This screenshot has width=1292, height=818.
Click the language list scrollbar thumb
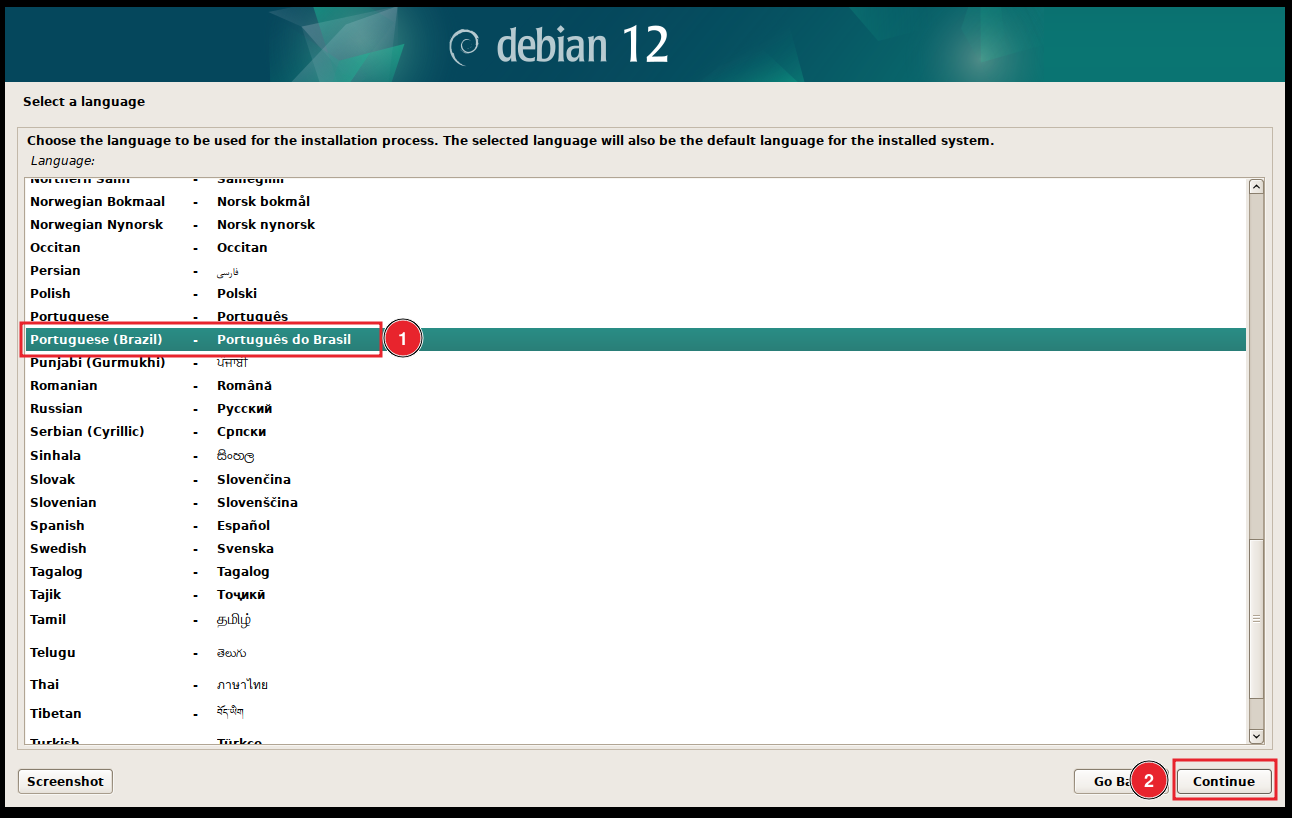(1257, 618)
